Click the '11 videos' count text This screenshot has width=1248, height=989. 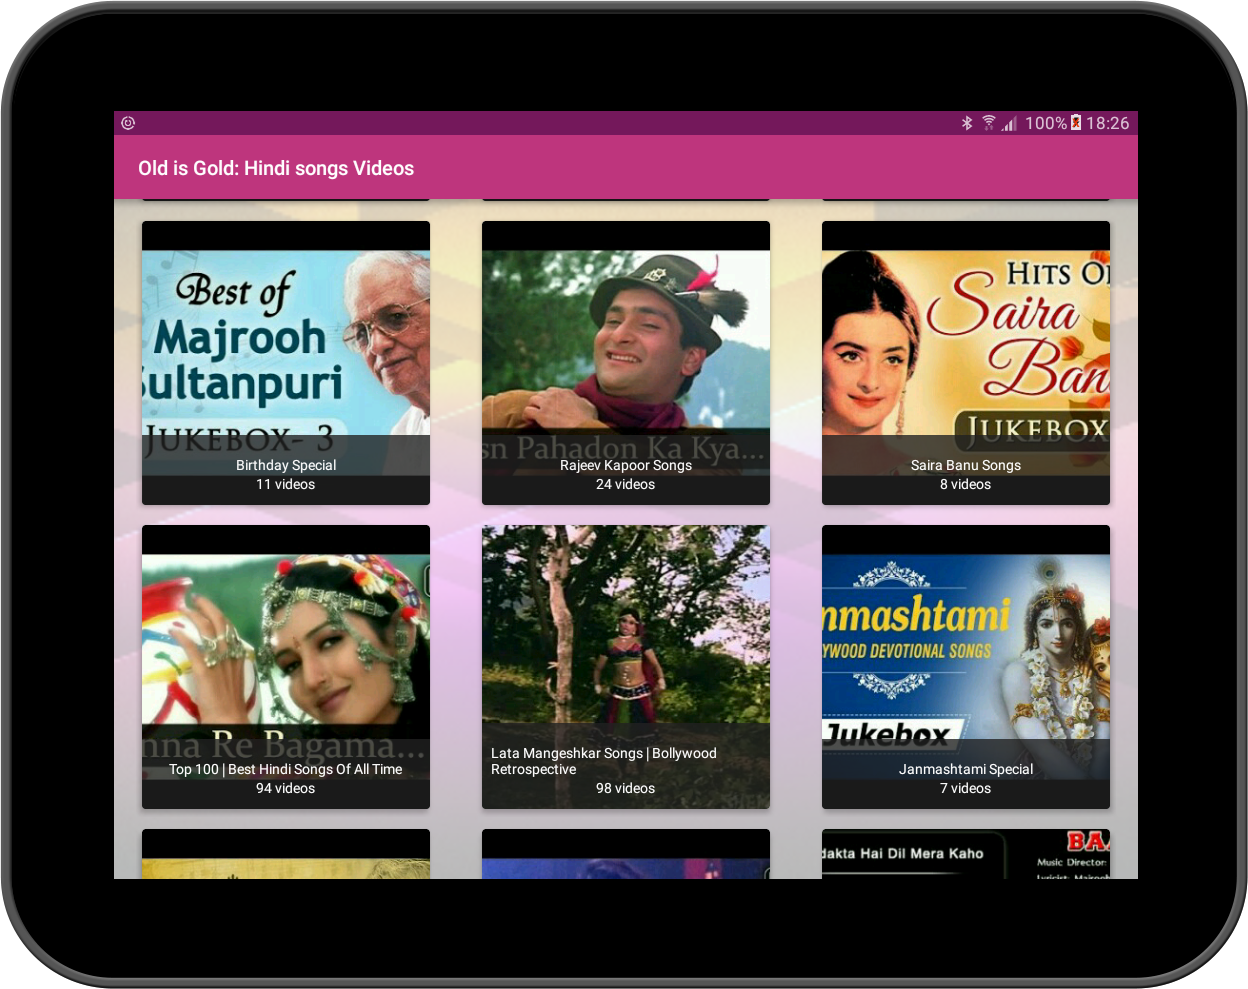tap(286, 484)
